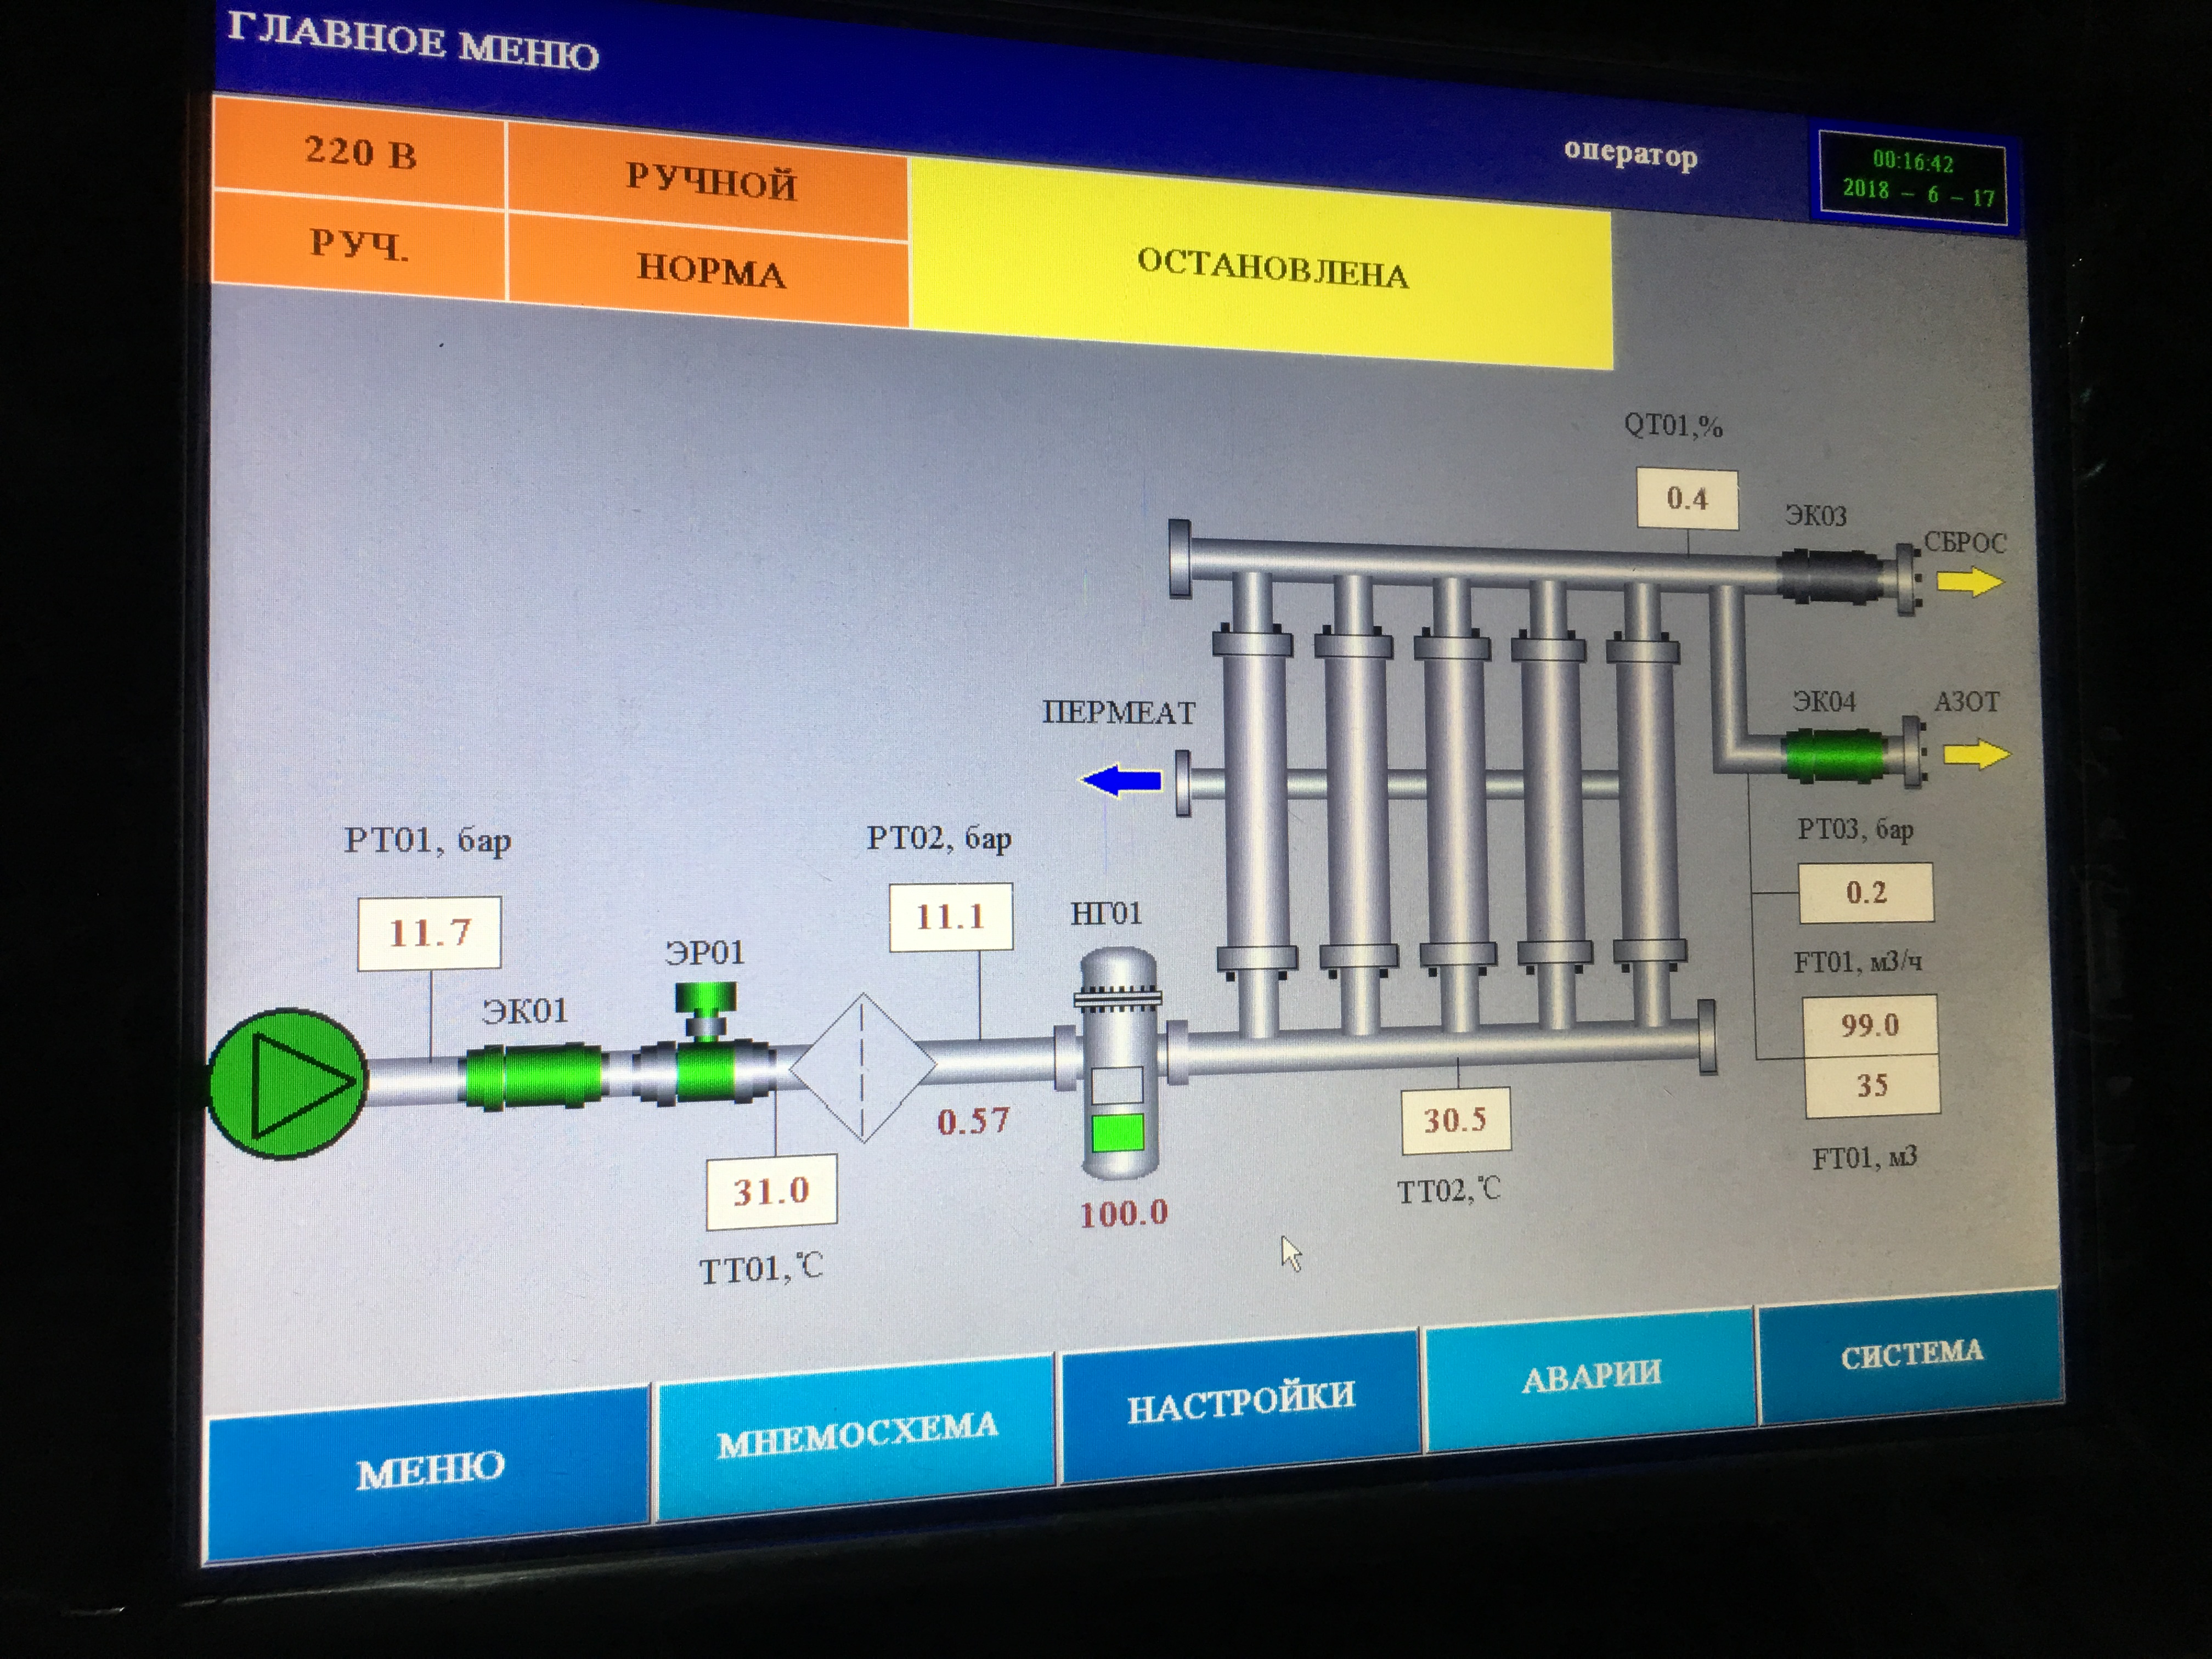Toggle the РУЧНОЙ mode indicator
The image size is (2212, 1659).
click(x=710, y=182)
